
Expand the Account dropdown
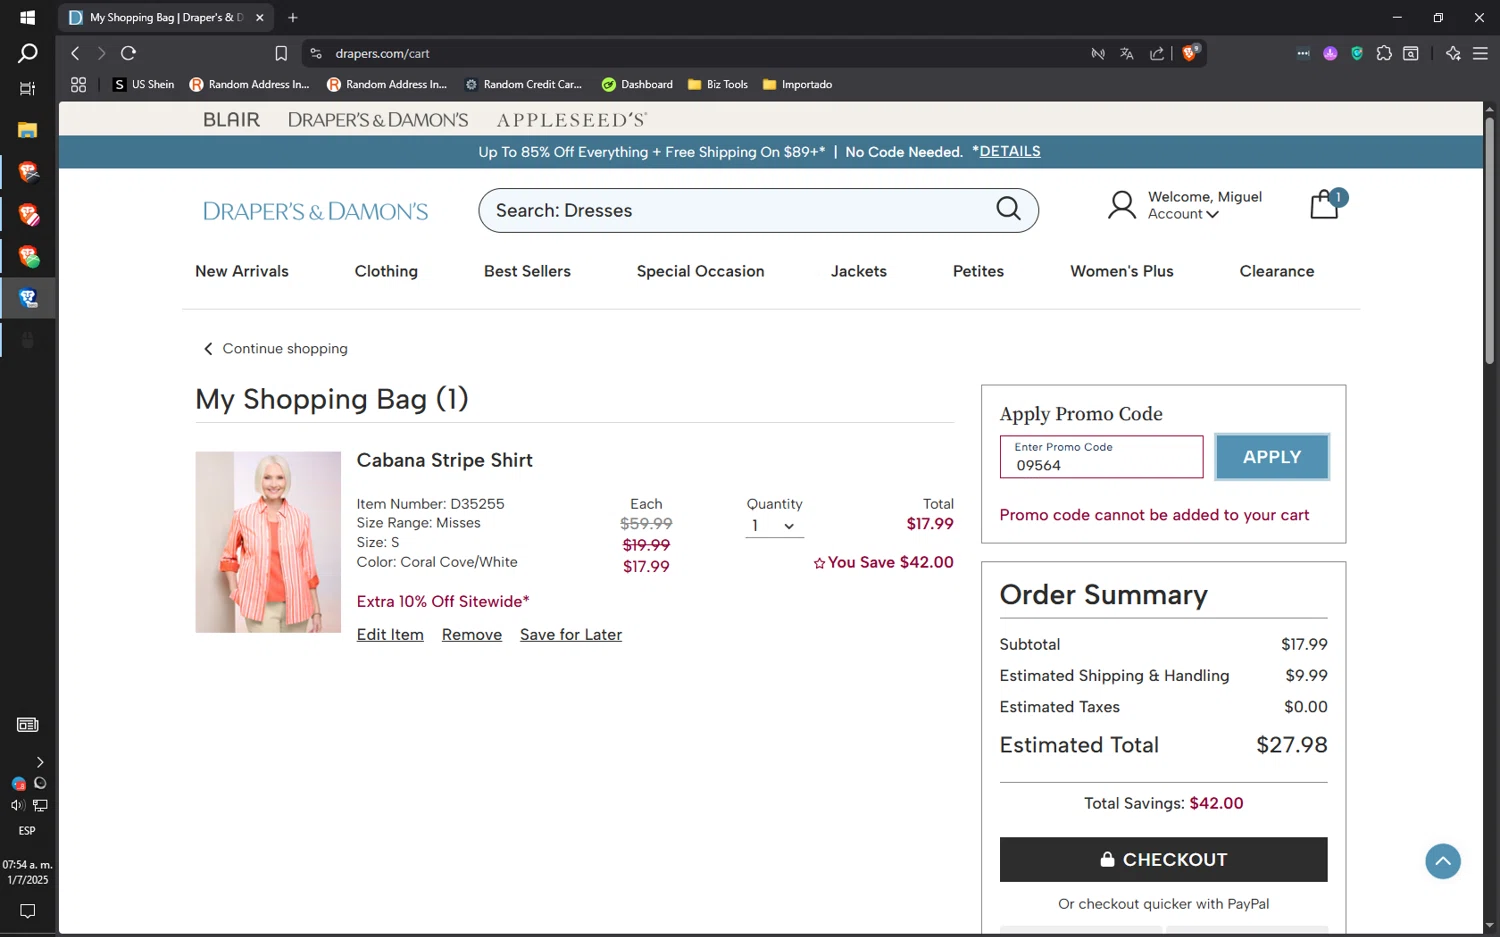point(1183,214)
